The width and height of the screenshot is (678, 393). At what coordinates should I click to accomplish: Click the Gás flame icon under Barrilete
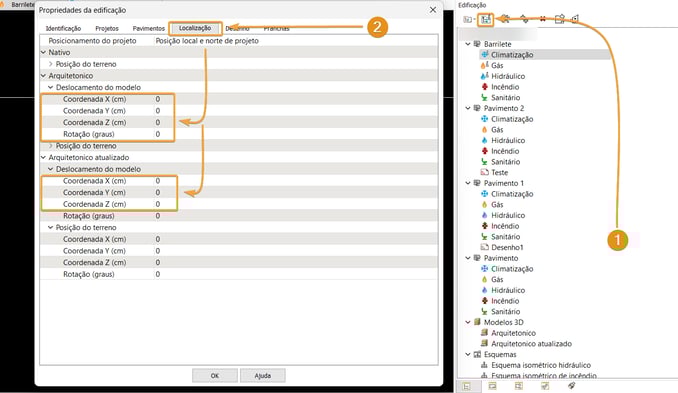click(485, 65)
